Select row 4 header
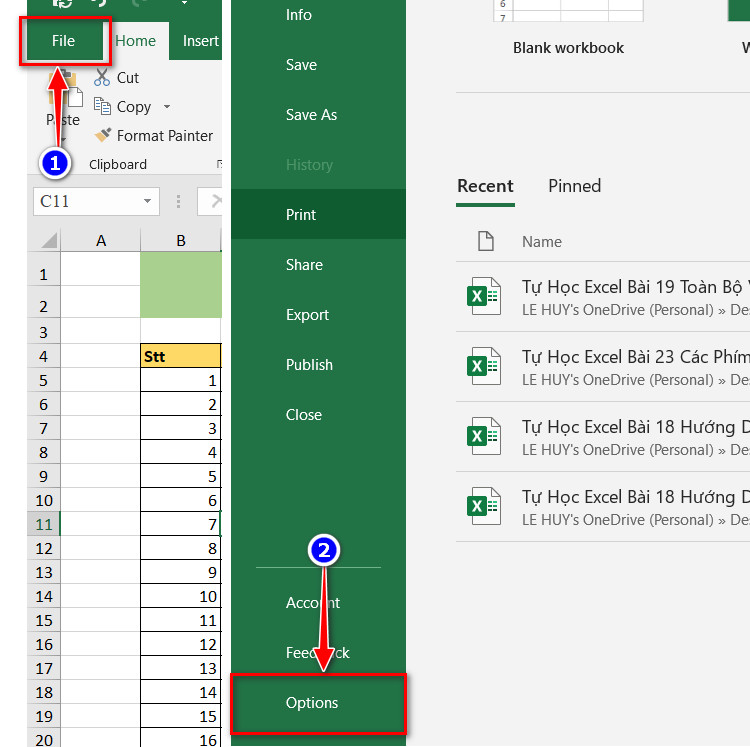Image resolution: width=750 pixels, height=747 pixels. (x=44, y=356)
